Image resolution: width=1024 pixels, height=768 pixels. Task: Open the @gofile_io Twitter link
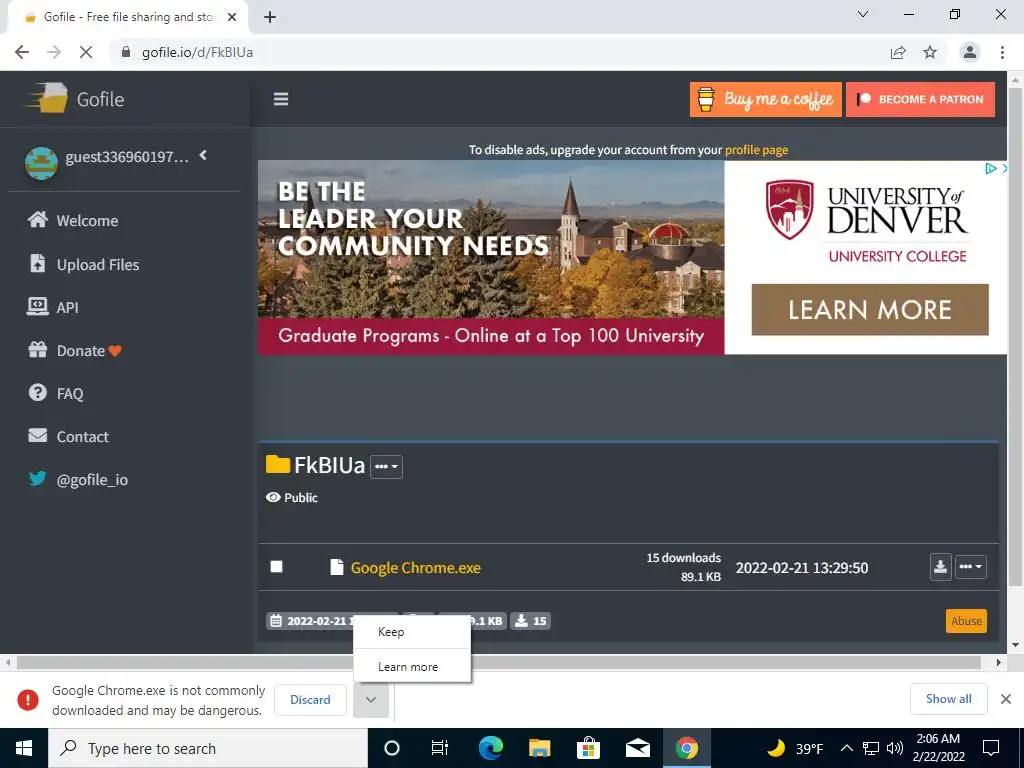[x=78, y=479]
